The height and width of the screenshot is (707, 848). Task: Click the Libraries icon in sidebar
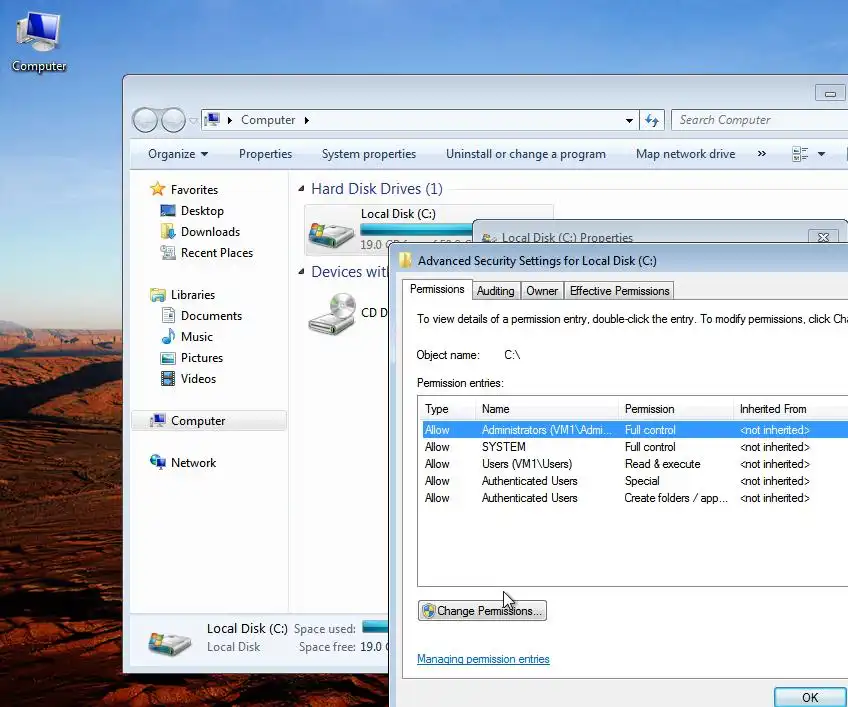[157, 295]
